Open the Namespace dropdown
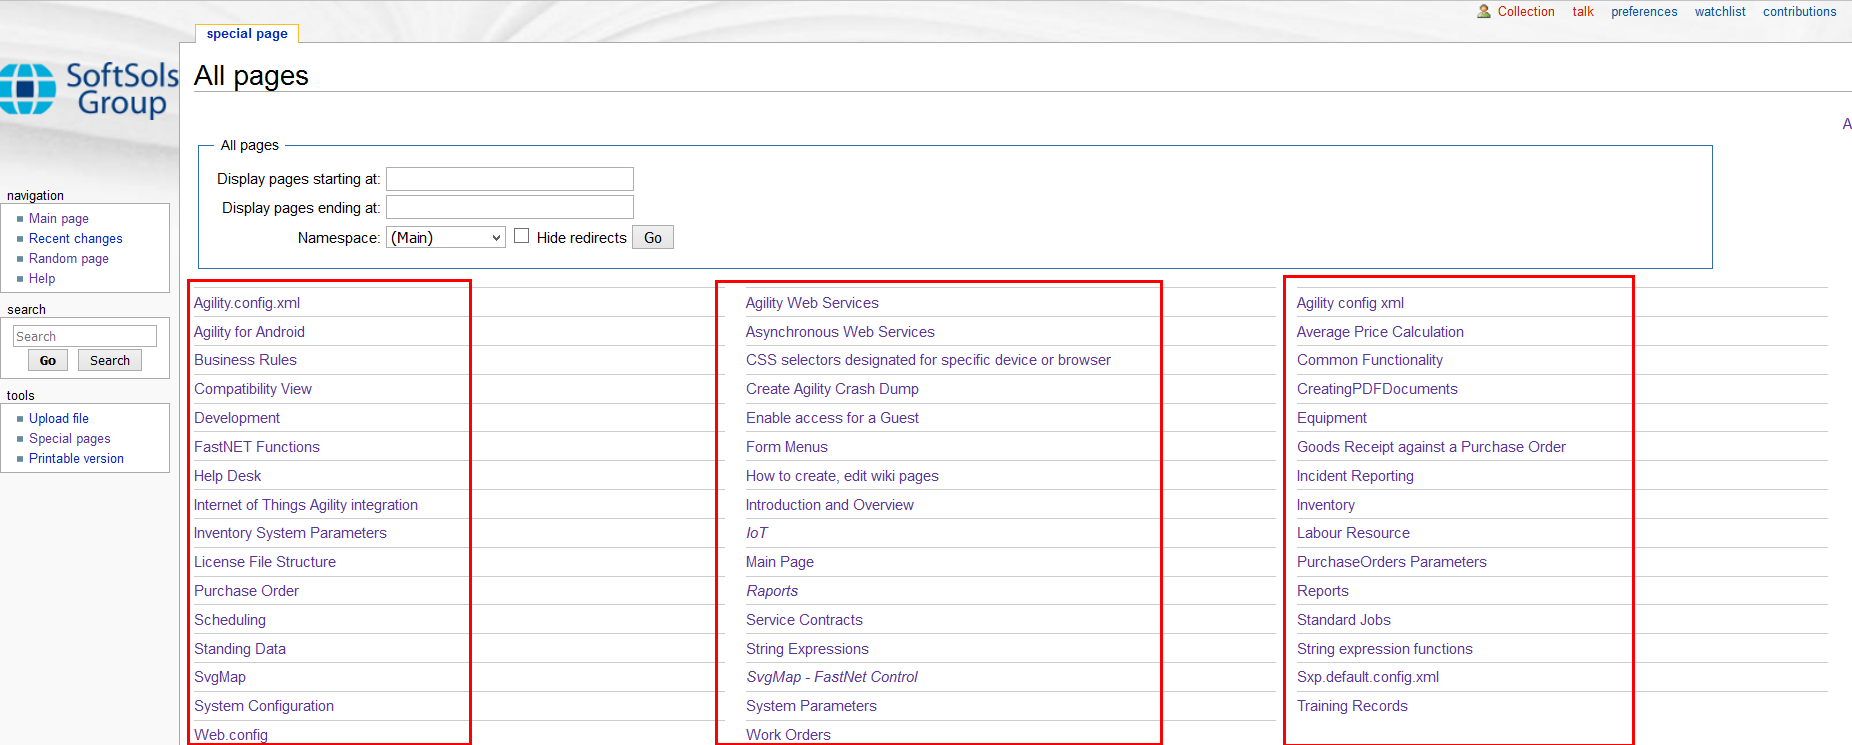The image size is (1852, 745). [x=445, y=237]
